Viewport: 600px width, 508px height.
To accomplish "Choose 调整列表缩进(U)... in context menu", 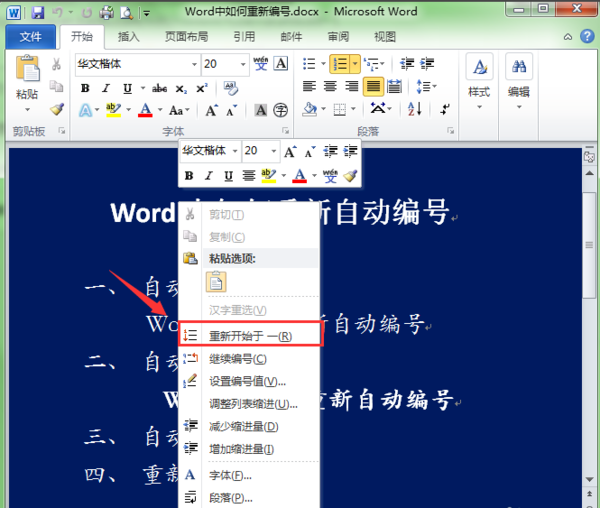I will tap(249, 404).
